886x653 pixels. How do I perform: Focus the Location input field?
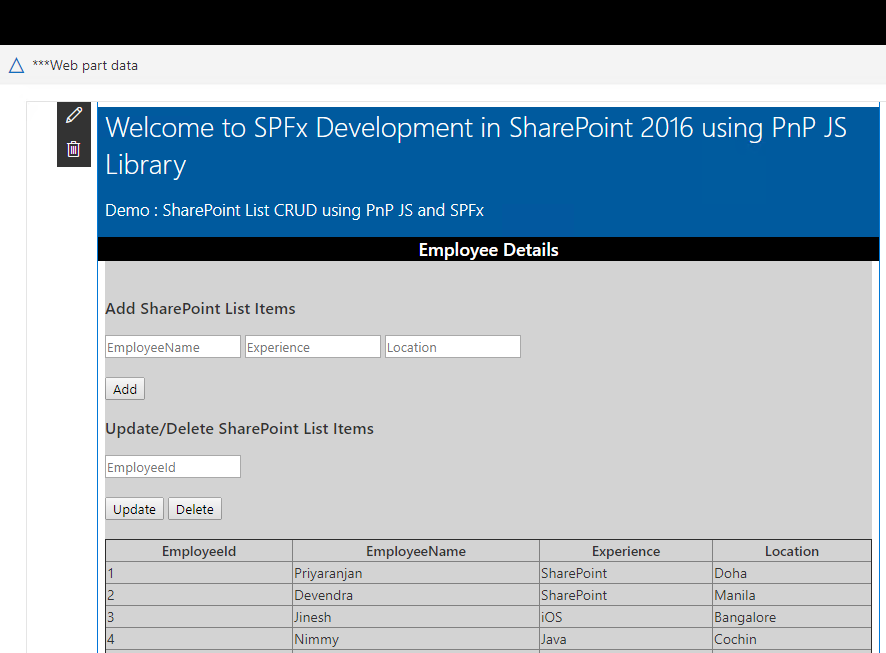(x=453, y=347)
